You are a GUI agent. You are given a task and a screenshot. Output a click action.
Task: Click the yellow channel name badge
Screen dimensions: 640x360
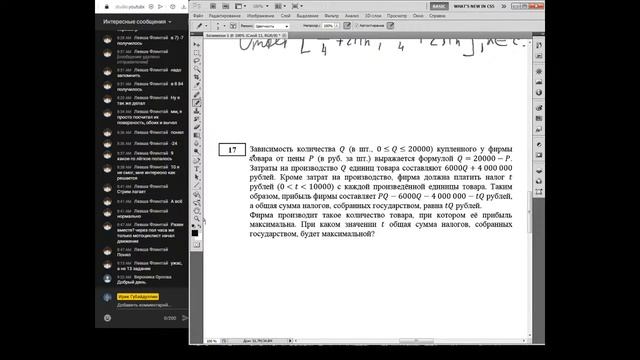click(138, 297)
